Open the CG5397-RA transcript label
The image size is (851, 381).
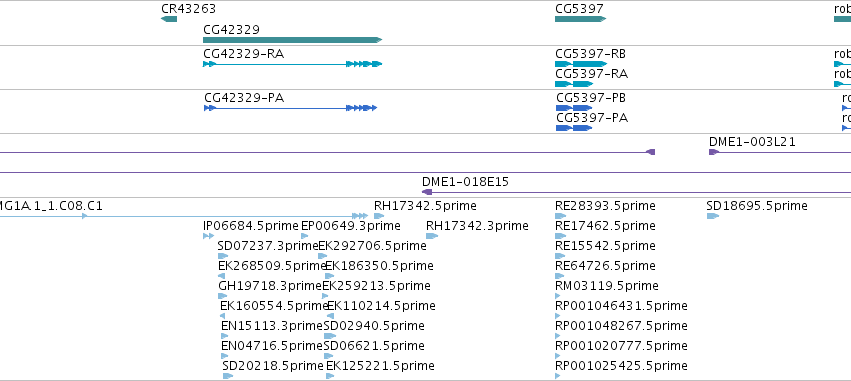592,73
